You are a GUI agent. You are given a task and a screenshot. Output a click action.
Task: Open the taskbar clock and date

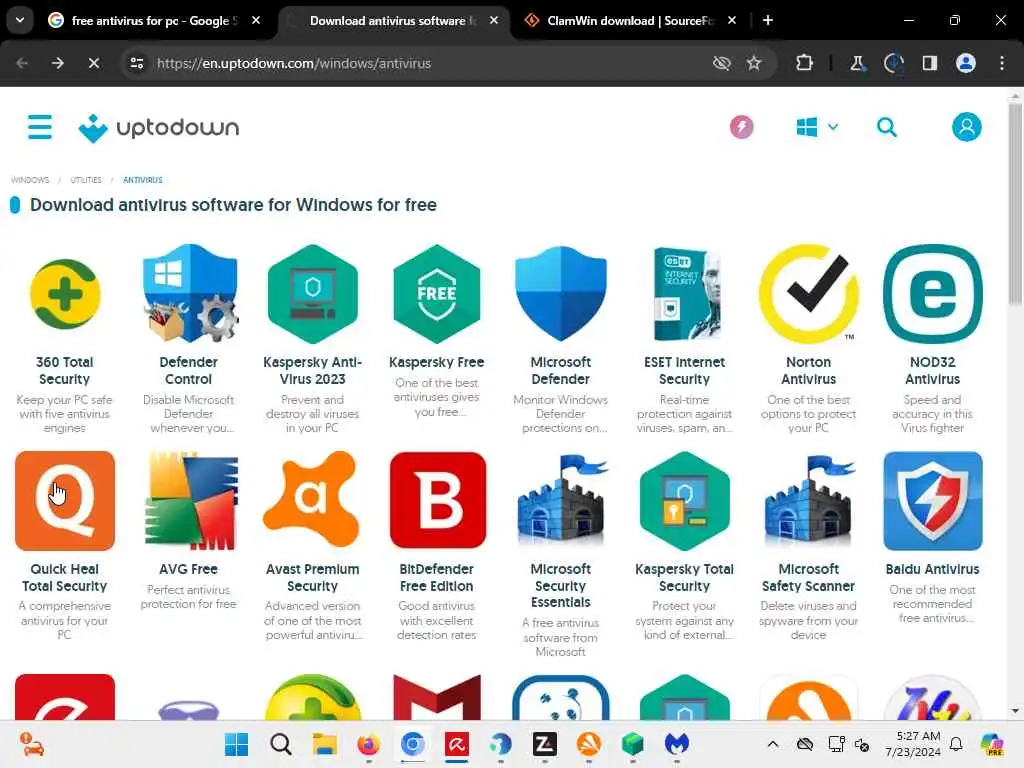[914, 744]
